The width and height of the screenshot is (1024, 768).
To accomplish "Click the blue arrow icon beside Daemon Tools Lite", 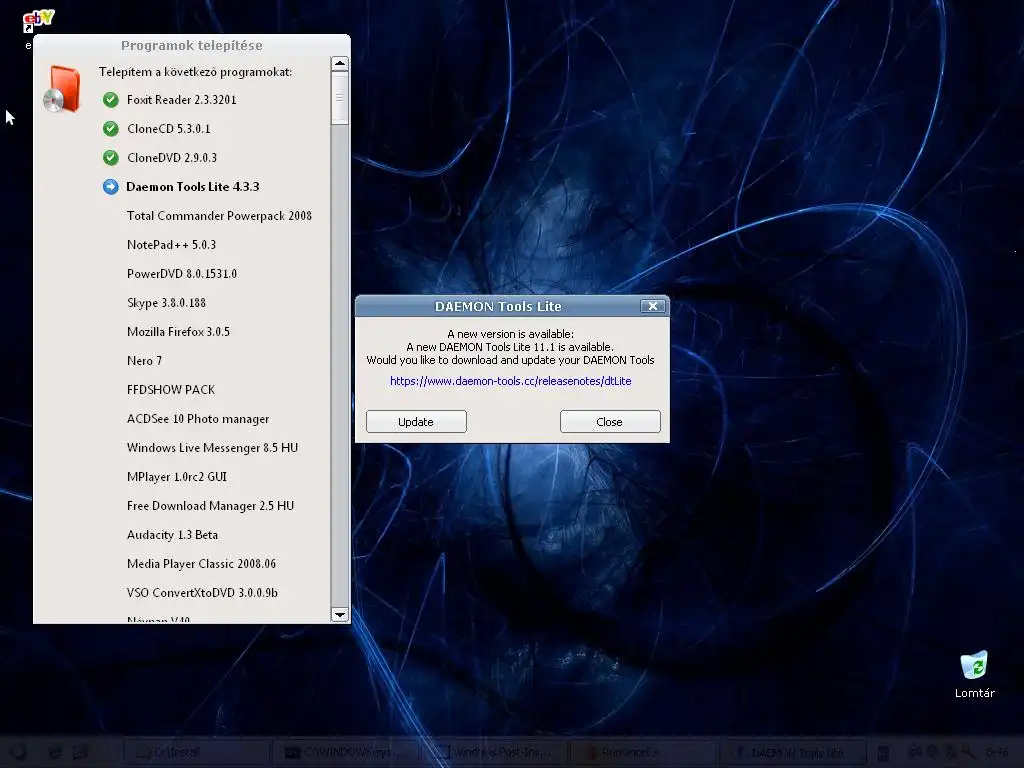I will tap(111, 187).
